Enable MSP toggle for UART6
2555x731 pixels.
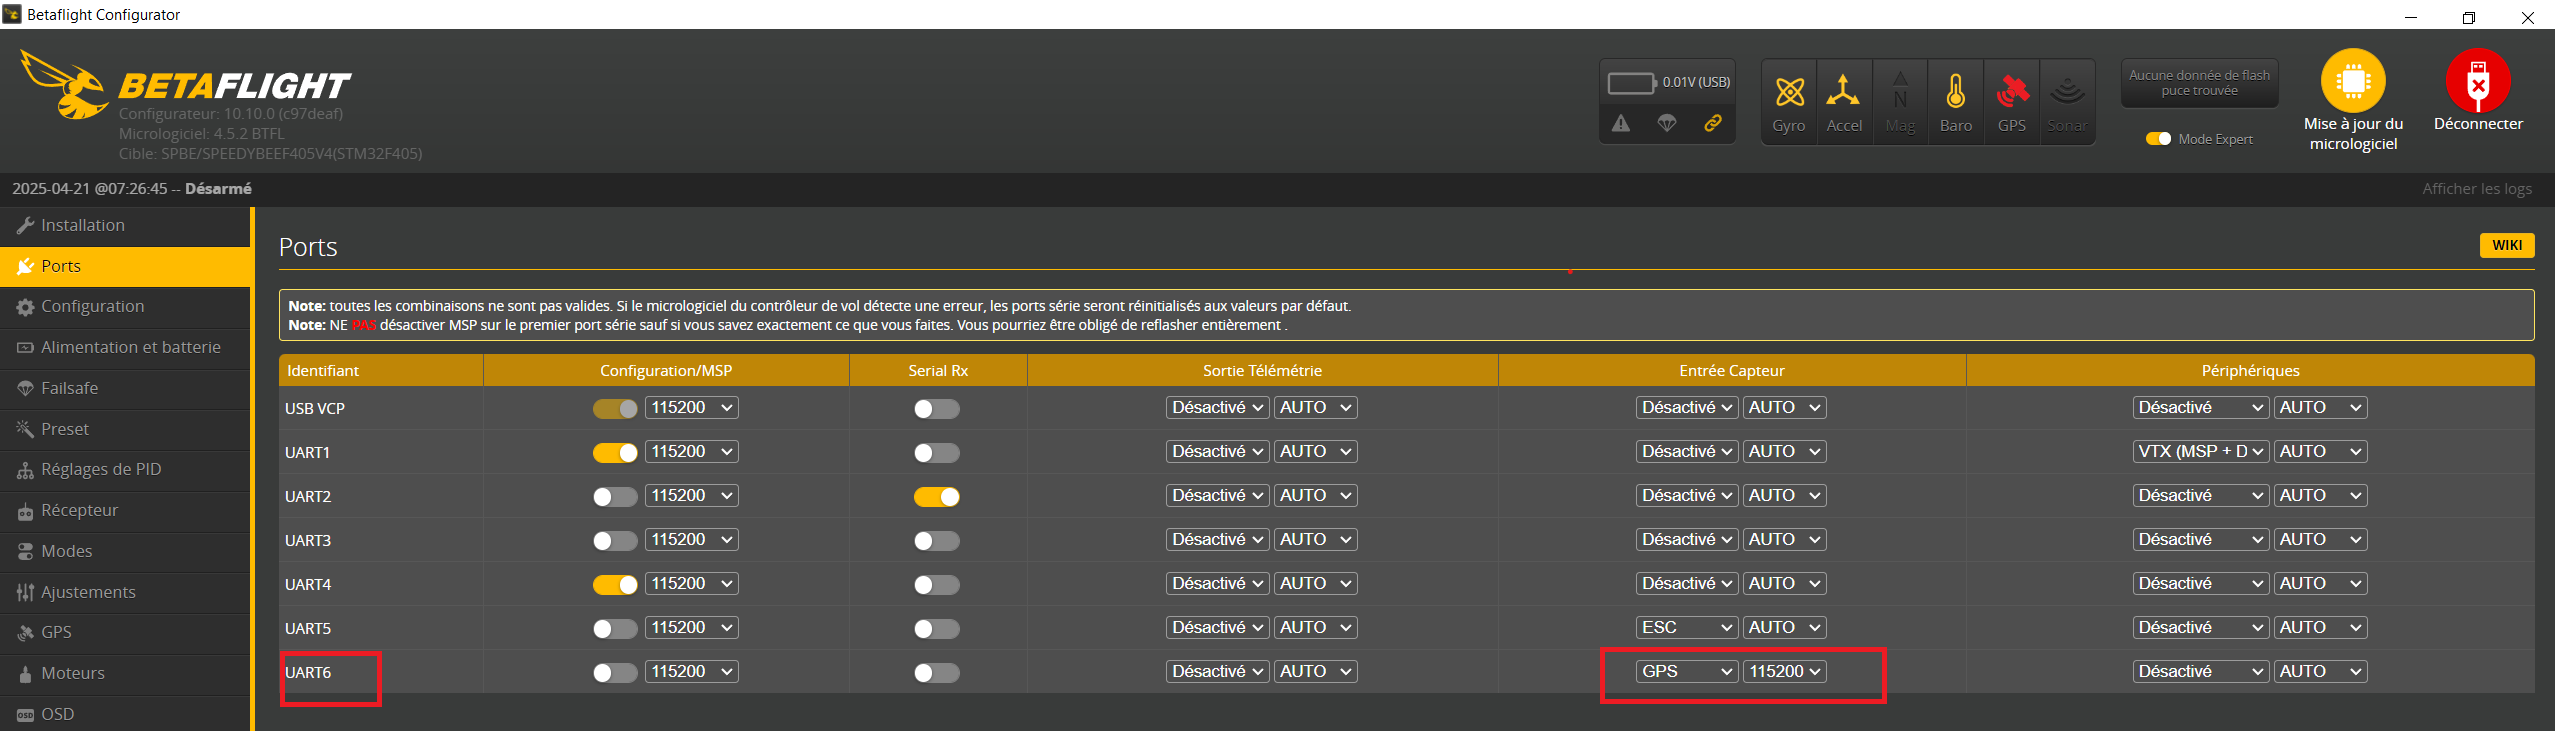coord(615,673)
